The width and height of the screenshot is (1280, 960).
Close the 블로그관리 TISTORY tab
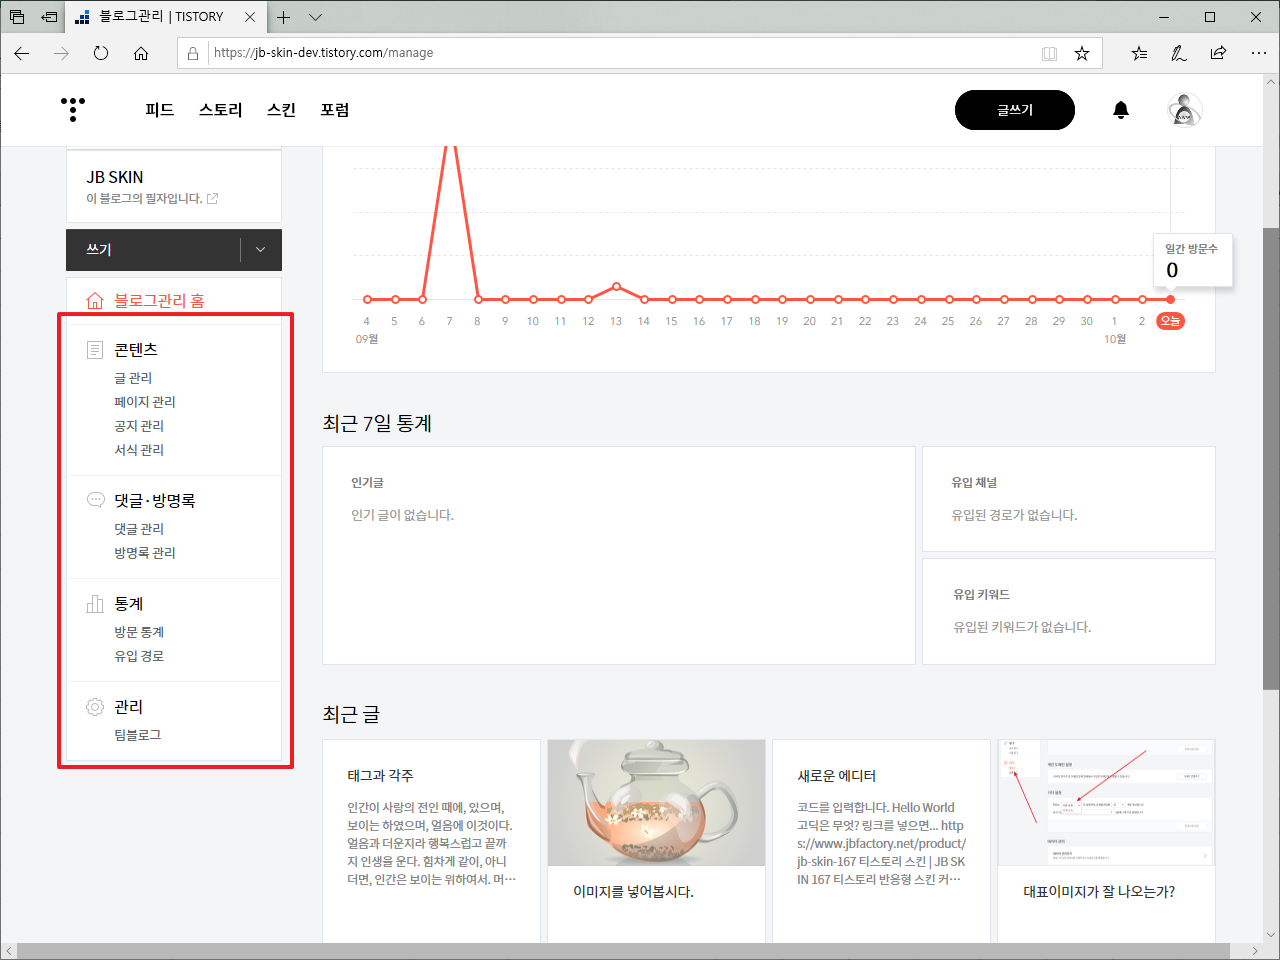[250, 17]
